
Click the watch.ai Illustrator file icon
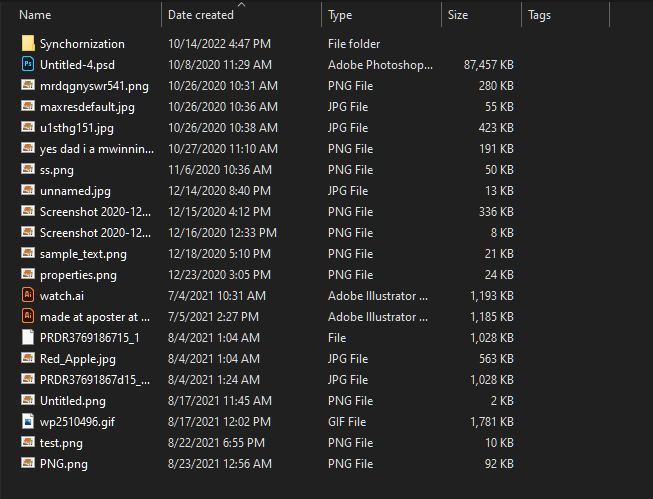(27, 296)
